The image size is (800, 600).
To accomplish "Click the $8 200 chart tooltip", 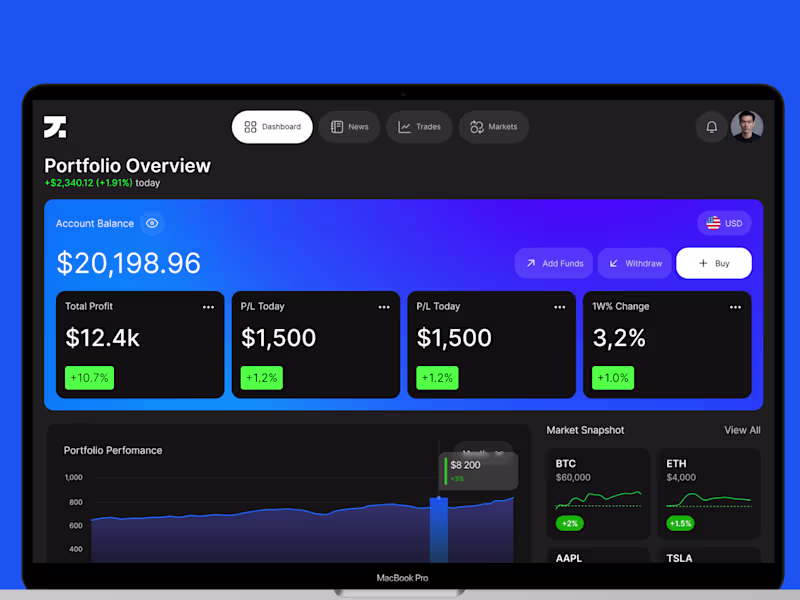I will coord(479,471).
